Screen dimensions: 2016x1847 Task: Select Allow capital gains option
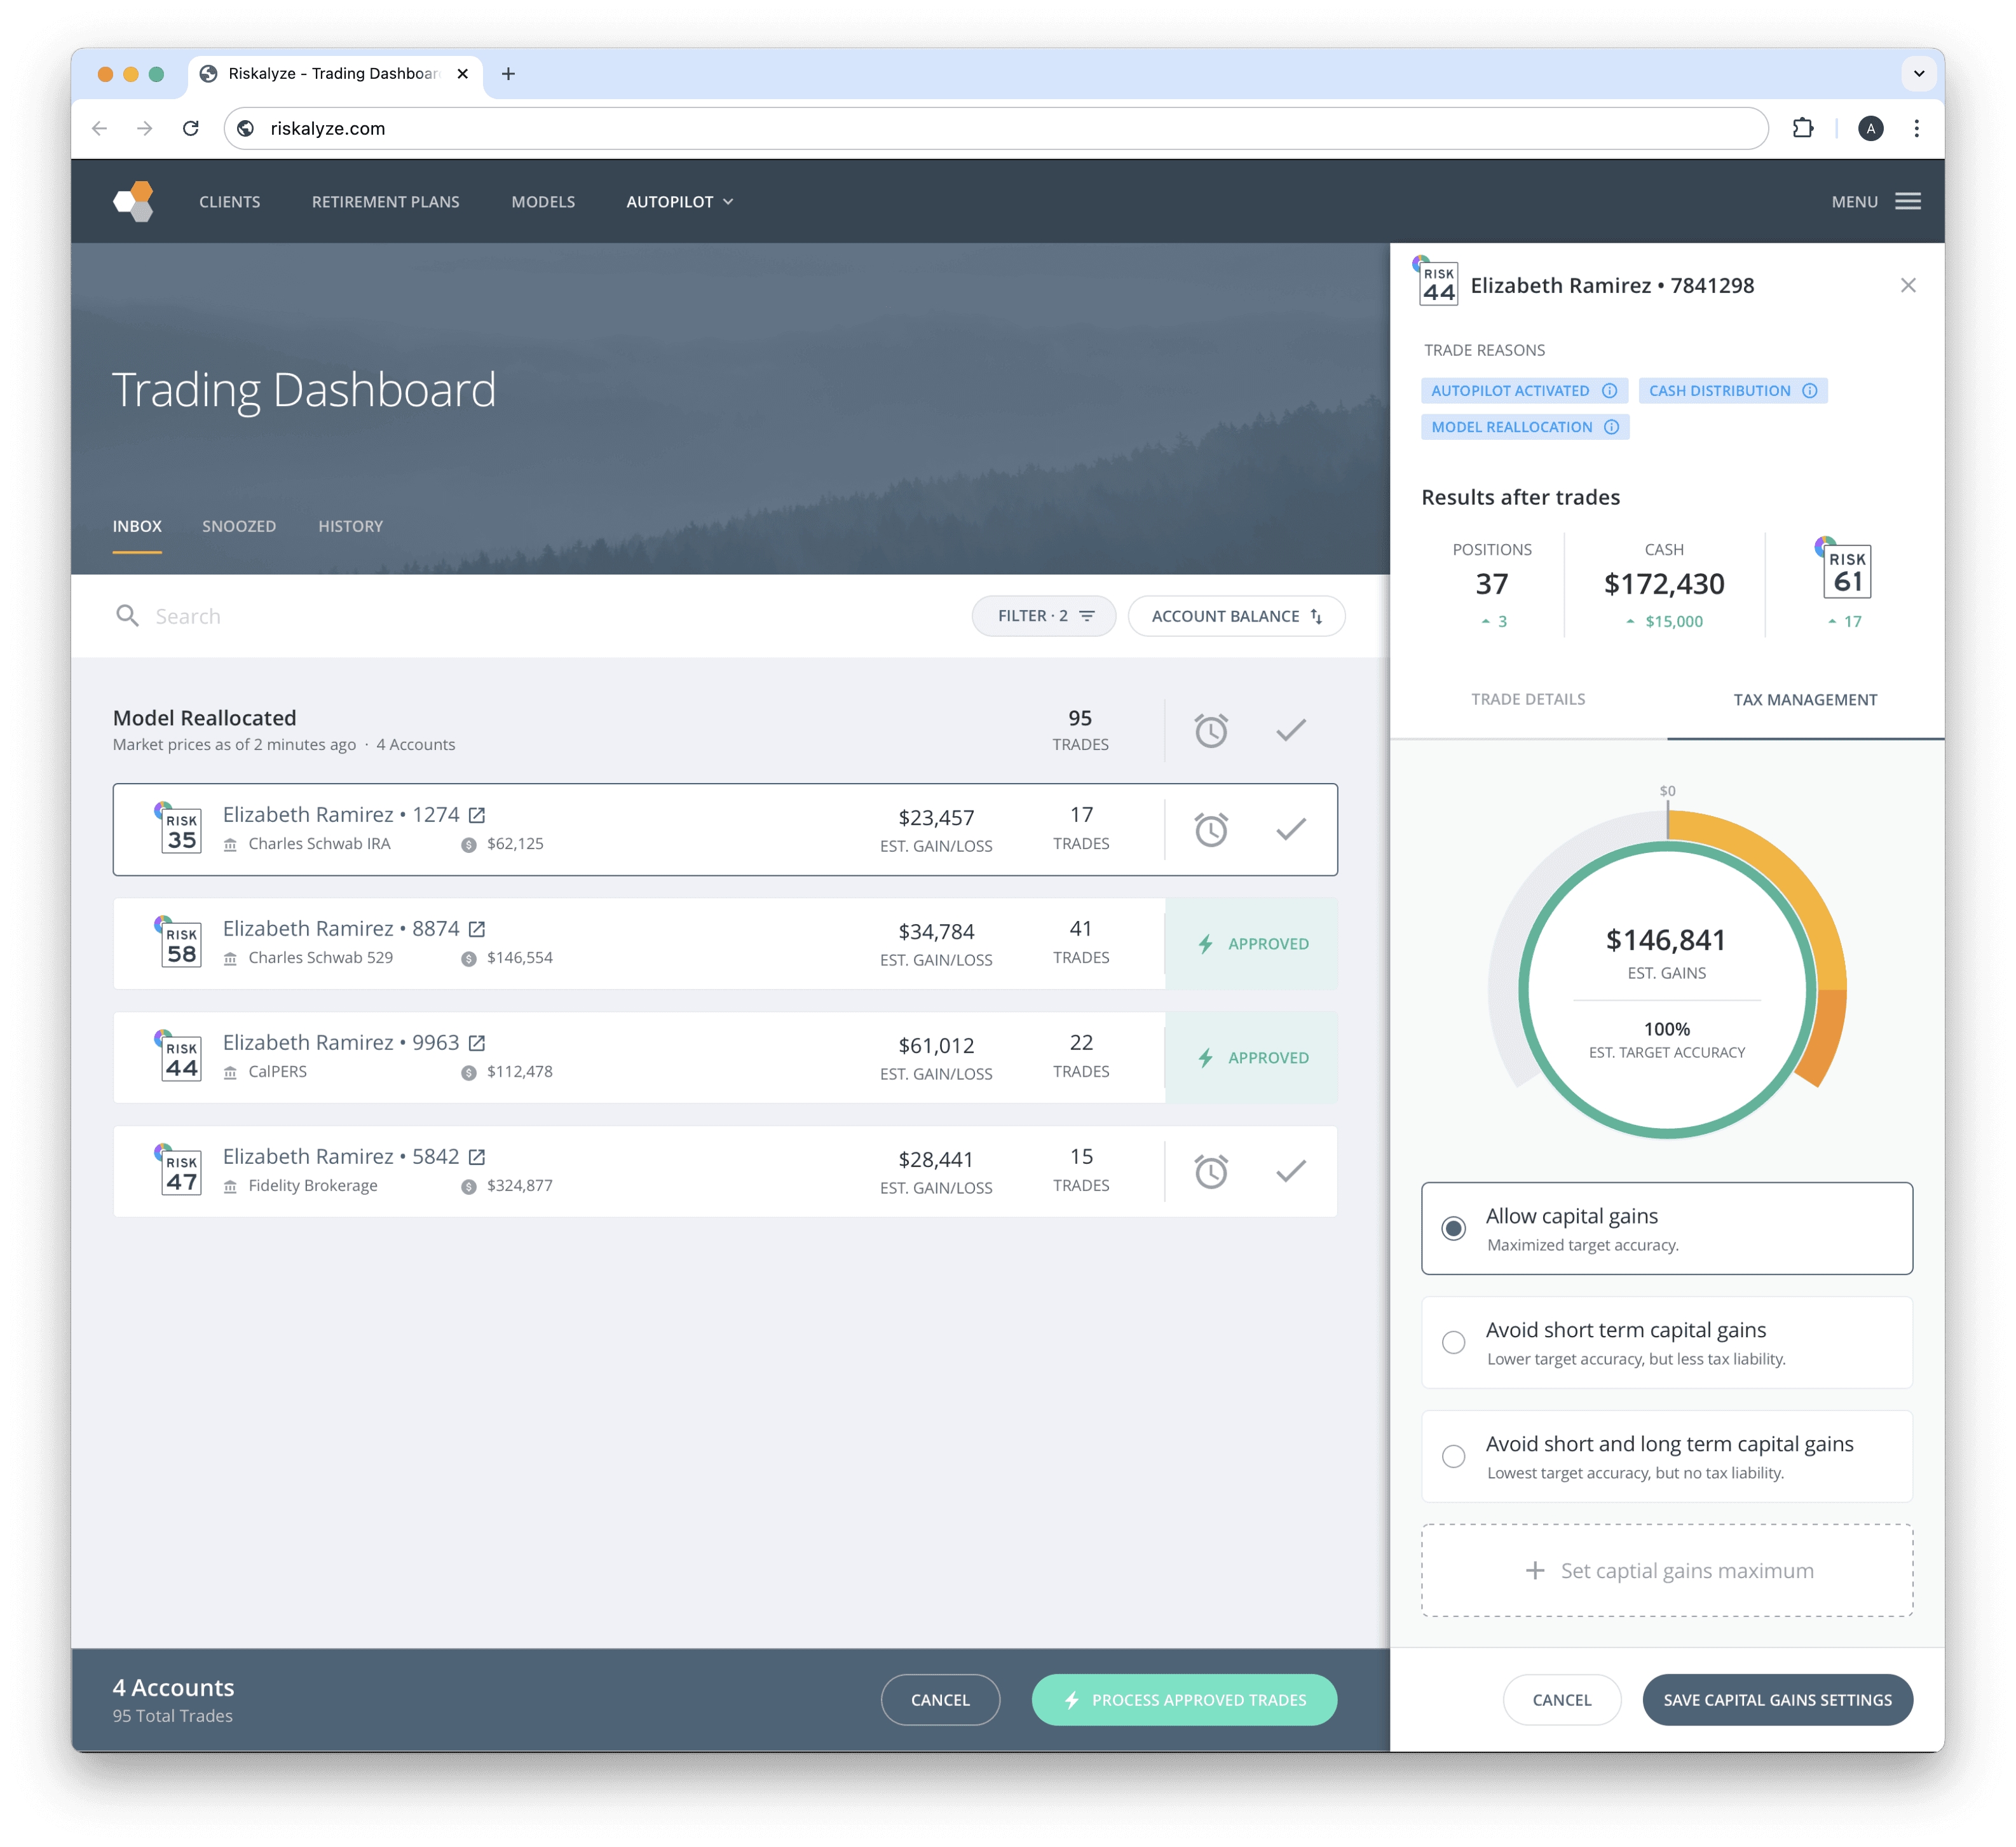click(x=1453, y=1228)
